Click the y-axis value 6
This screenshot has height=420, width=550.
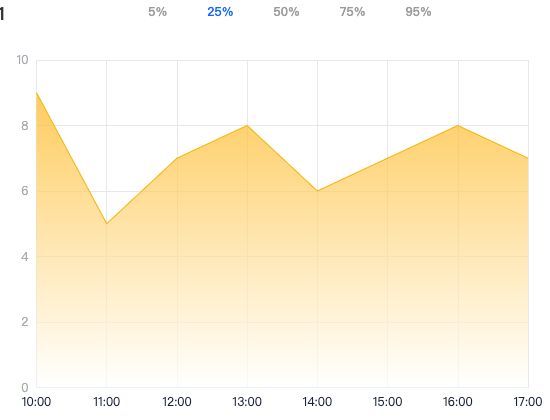click(25, 191)
